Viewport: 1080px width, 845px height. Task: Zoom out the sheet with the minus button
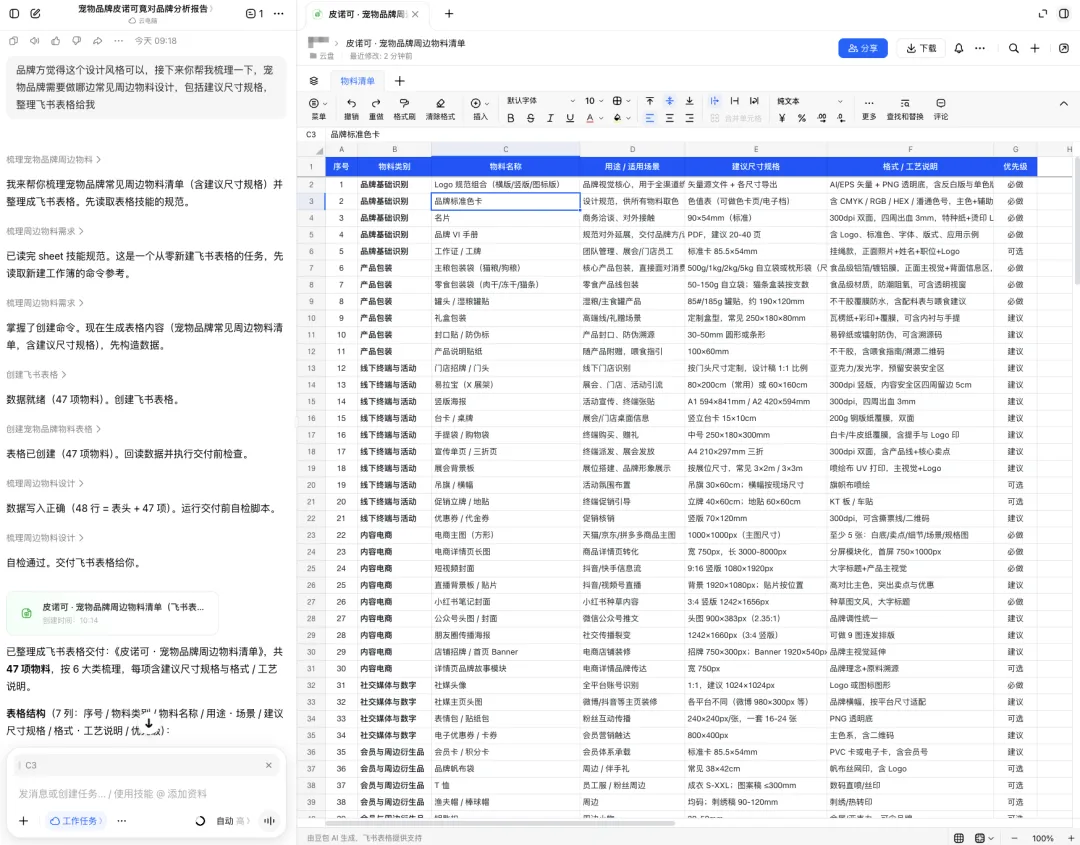click(x=1015, y=838)
